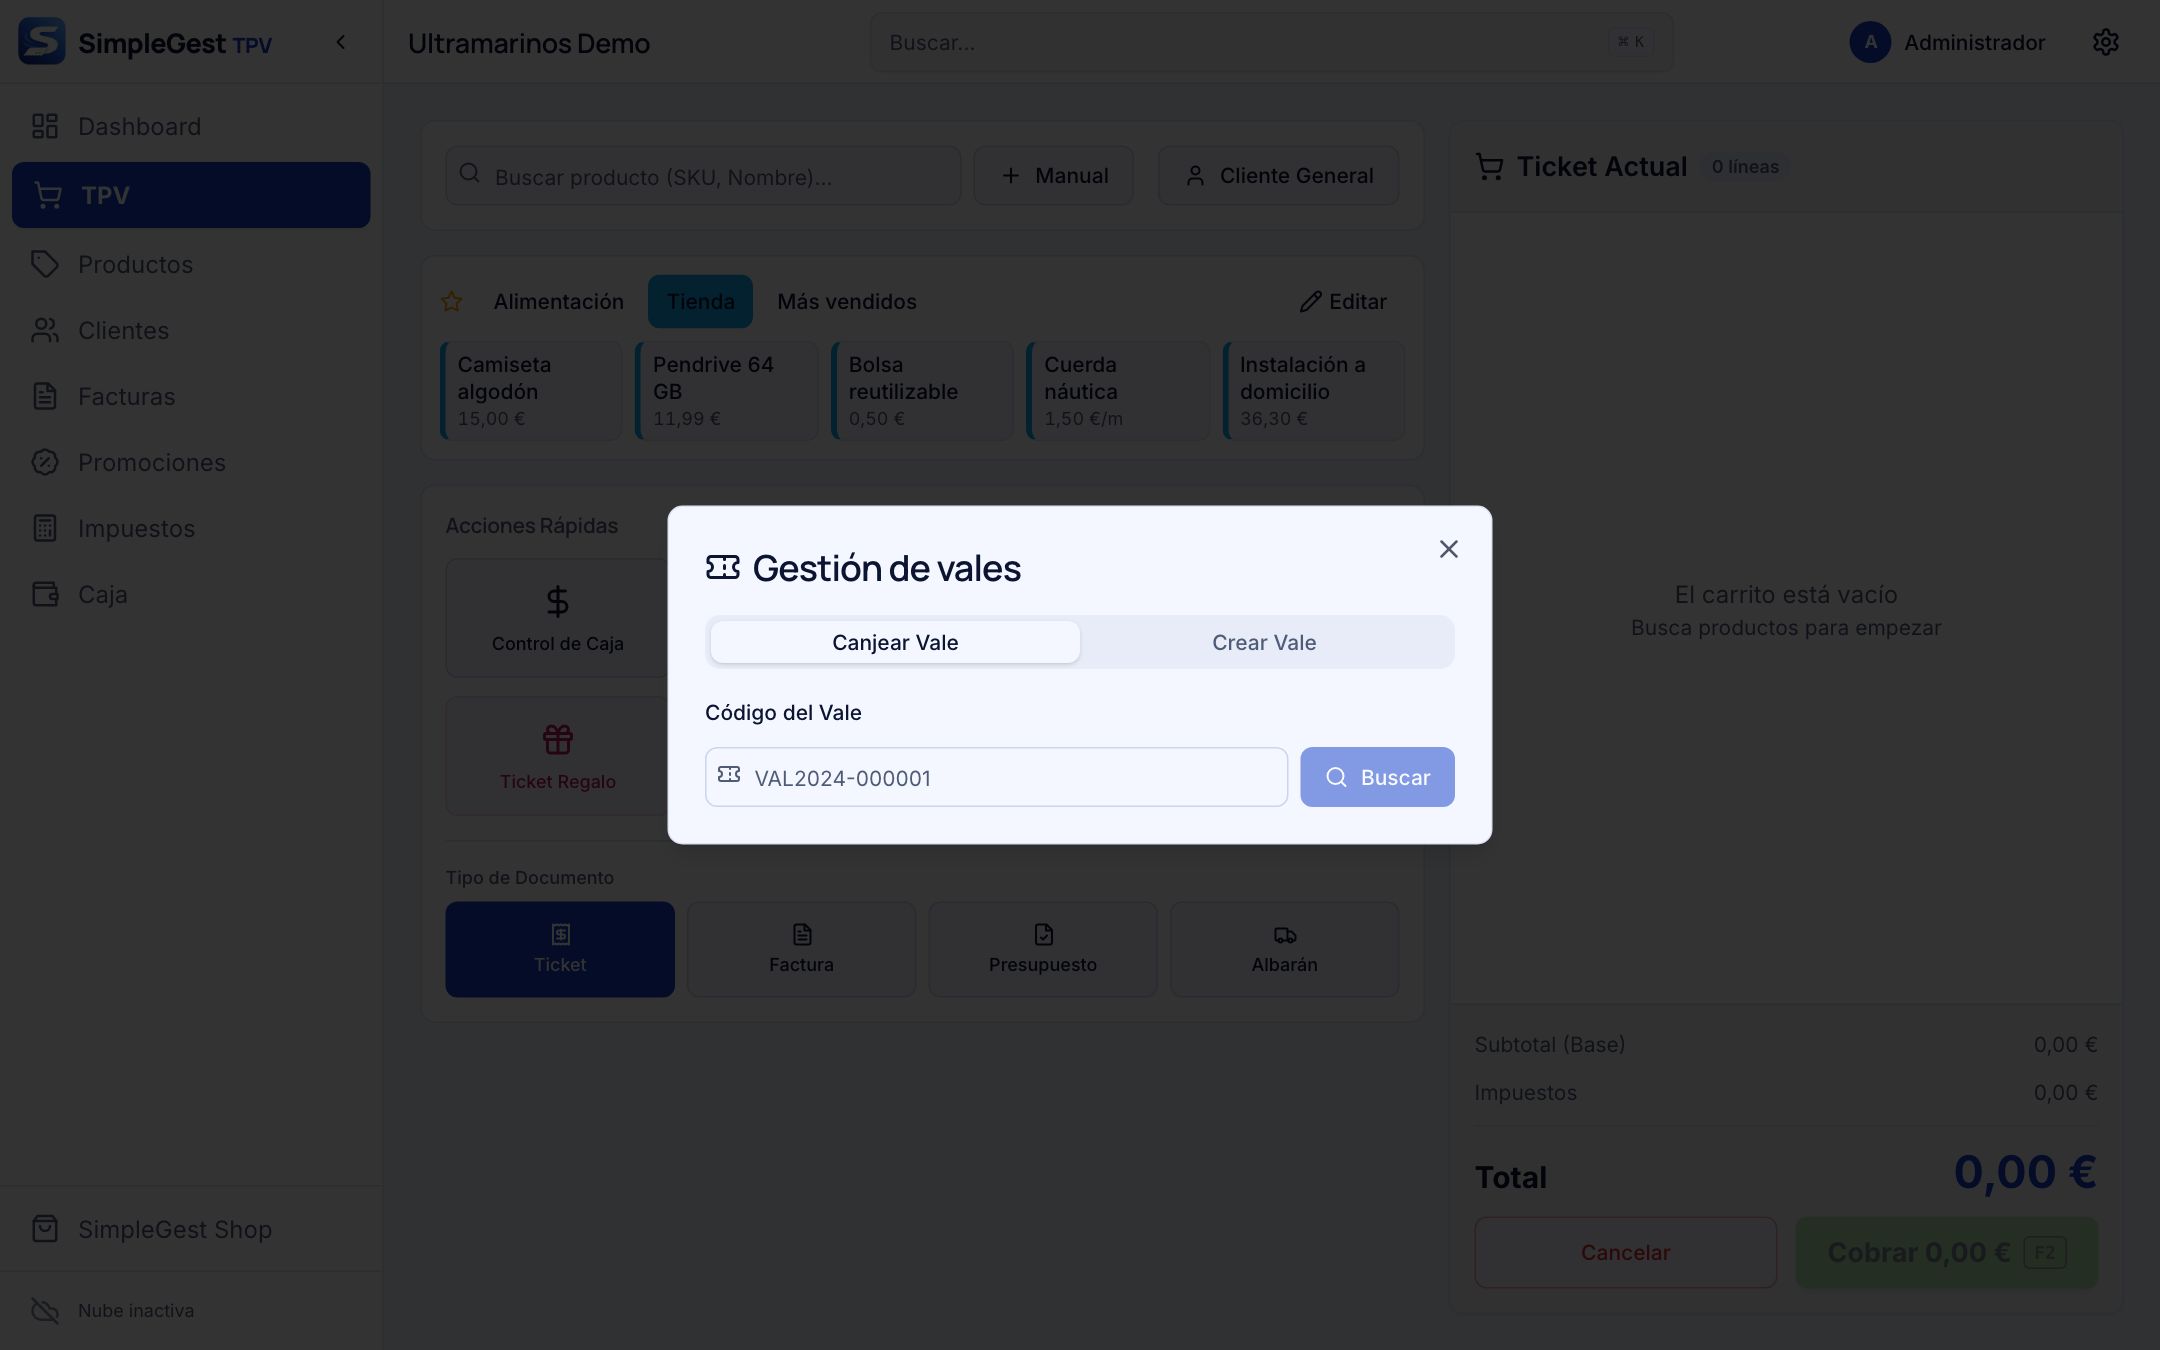This screenshot has height=1350, width=2160.
Task: Collapse the sidebar with the chevron arrow
Action: point(341,42)
